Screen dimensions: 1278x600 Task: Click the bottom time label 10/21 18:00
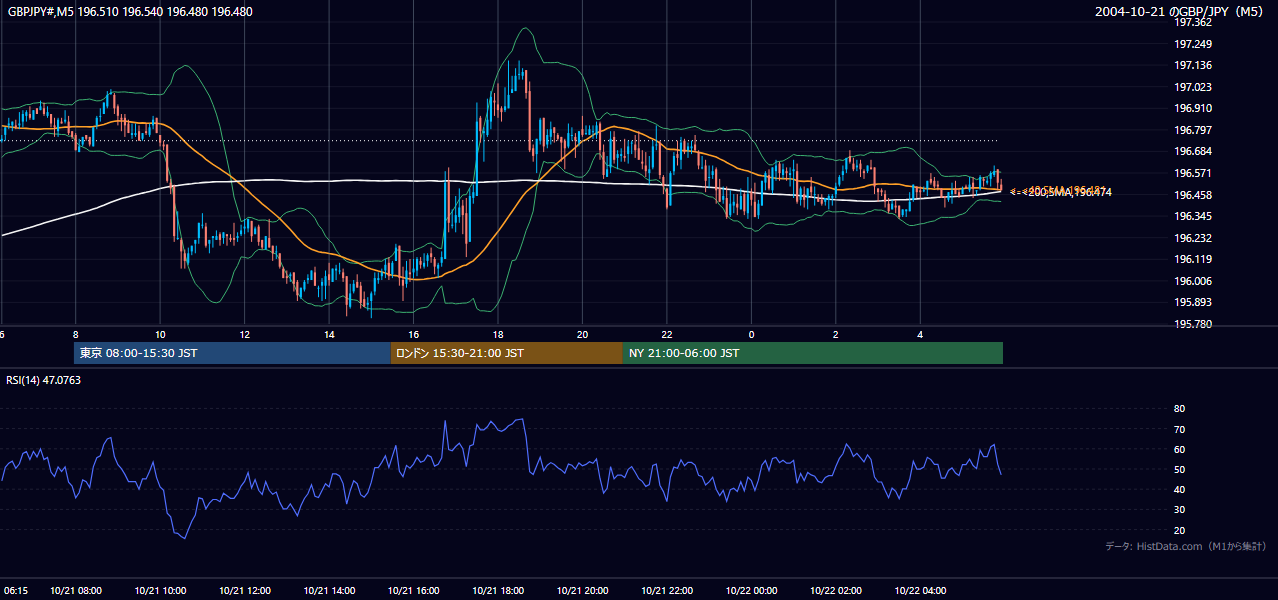(499, 591)
